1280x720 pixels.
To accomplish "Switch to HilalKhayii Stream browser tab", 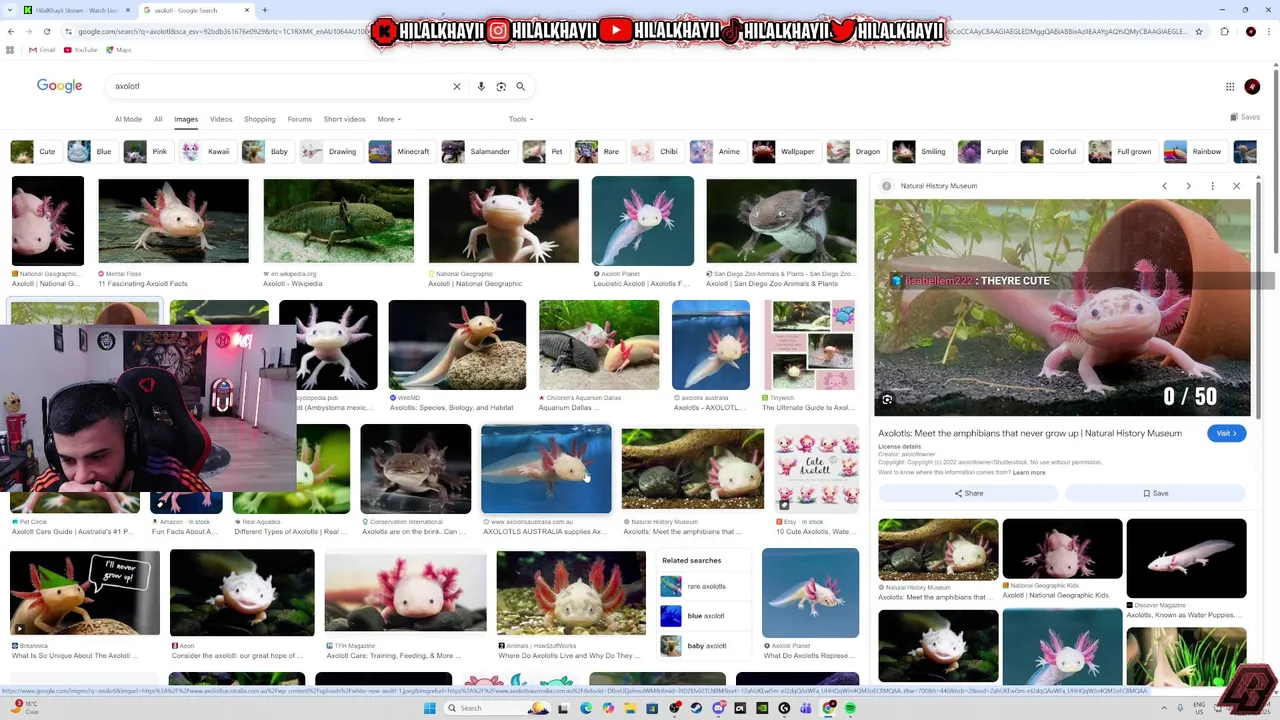I will 75,10.
